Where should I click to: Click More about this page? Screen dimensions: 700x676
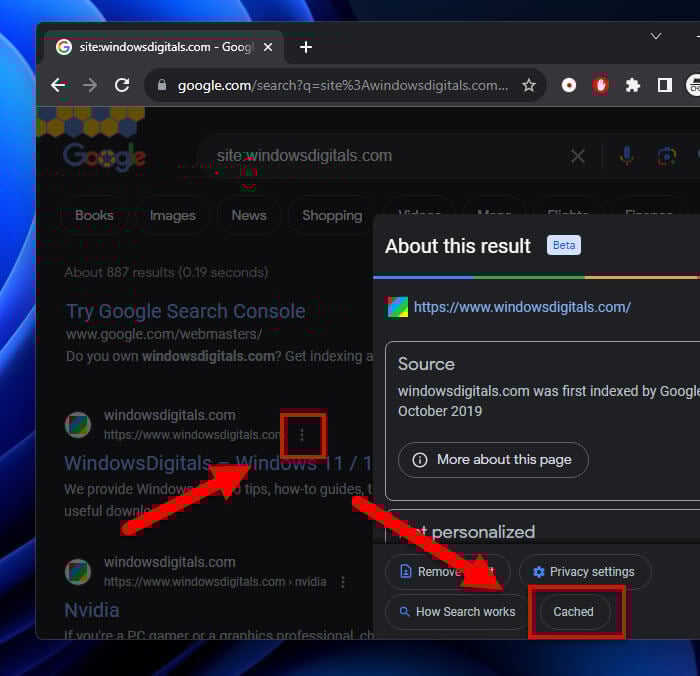coord(493,460)
